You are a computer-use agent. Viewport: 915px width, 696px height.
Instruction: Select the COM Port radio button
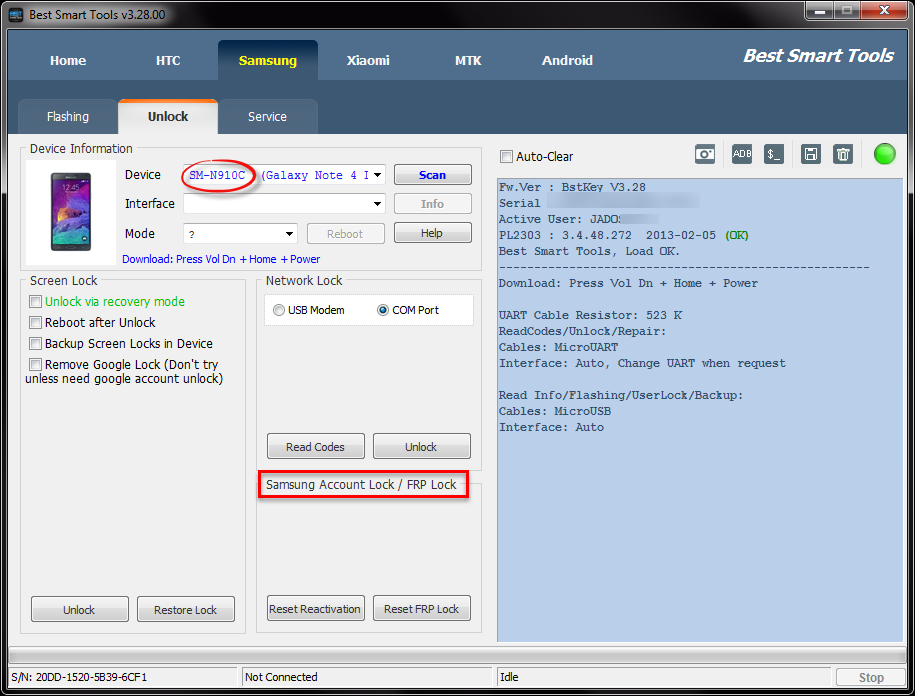tap(383, 310)
